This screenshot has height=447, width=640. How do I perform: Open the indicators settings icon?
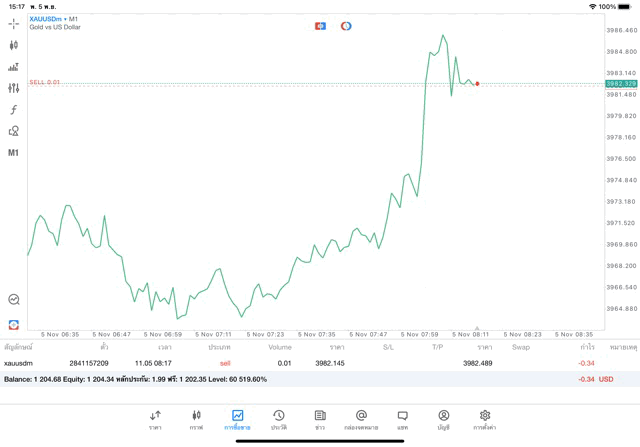[13, 88]
